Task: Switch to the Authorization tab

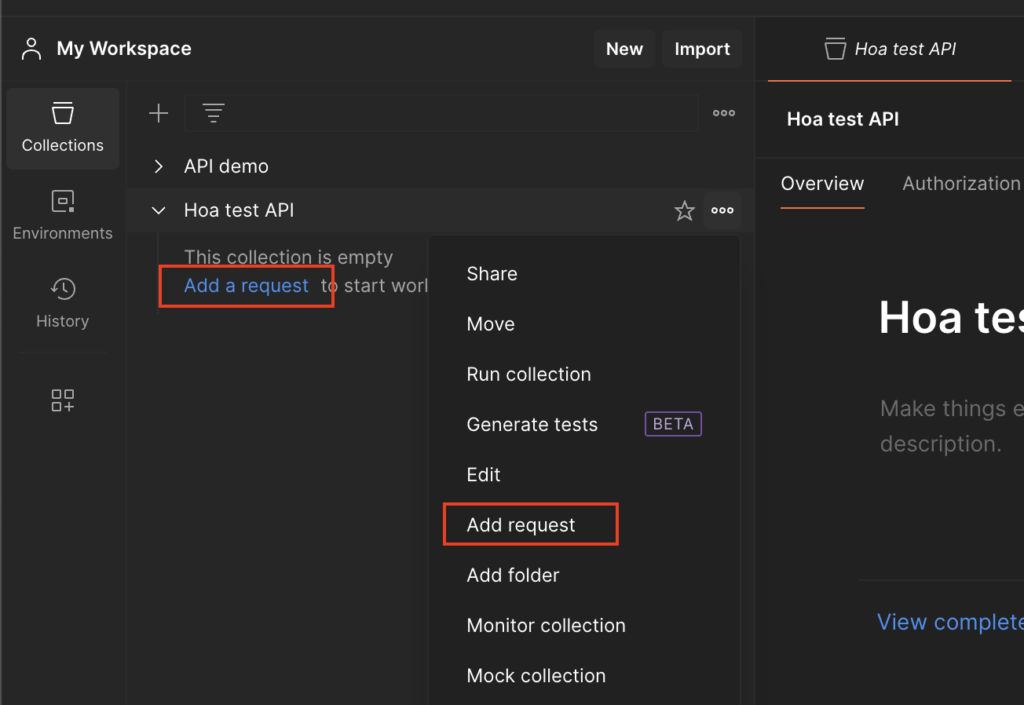Action: click(x=961, y=184)
